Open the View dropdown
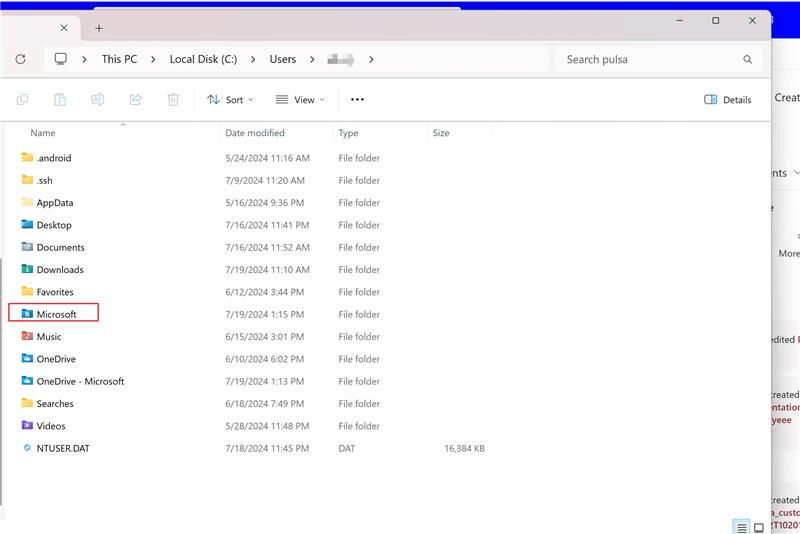The height and width of the screenshot is (534, 800). pyautogui.click(x=300, y=99)
